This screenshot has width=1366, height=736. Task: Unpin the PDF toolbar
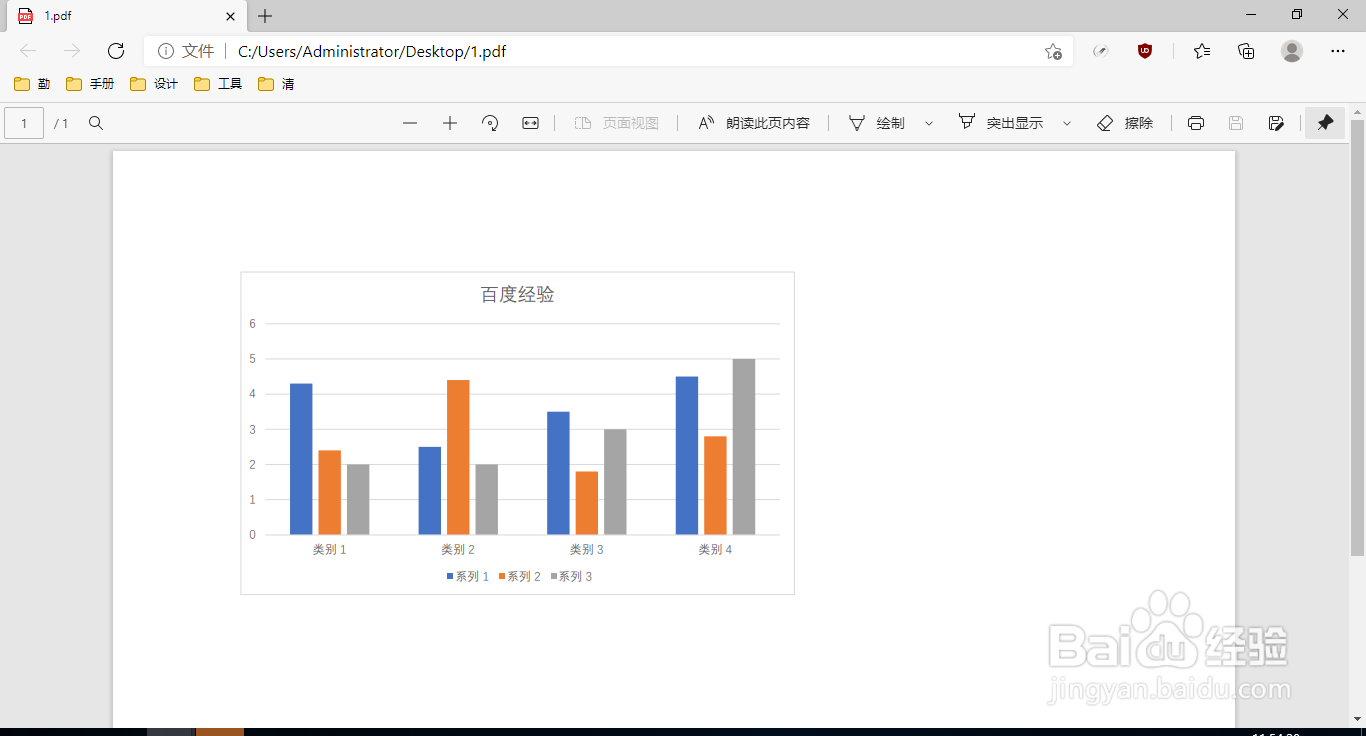pos(1325,122)
